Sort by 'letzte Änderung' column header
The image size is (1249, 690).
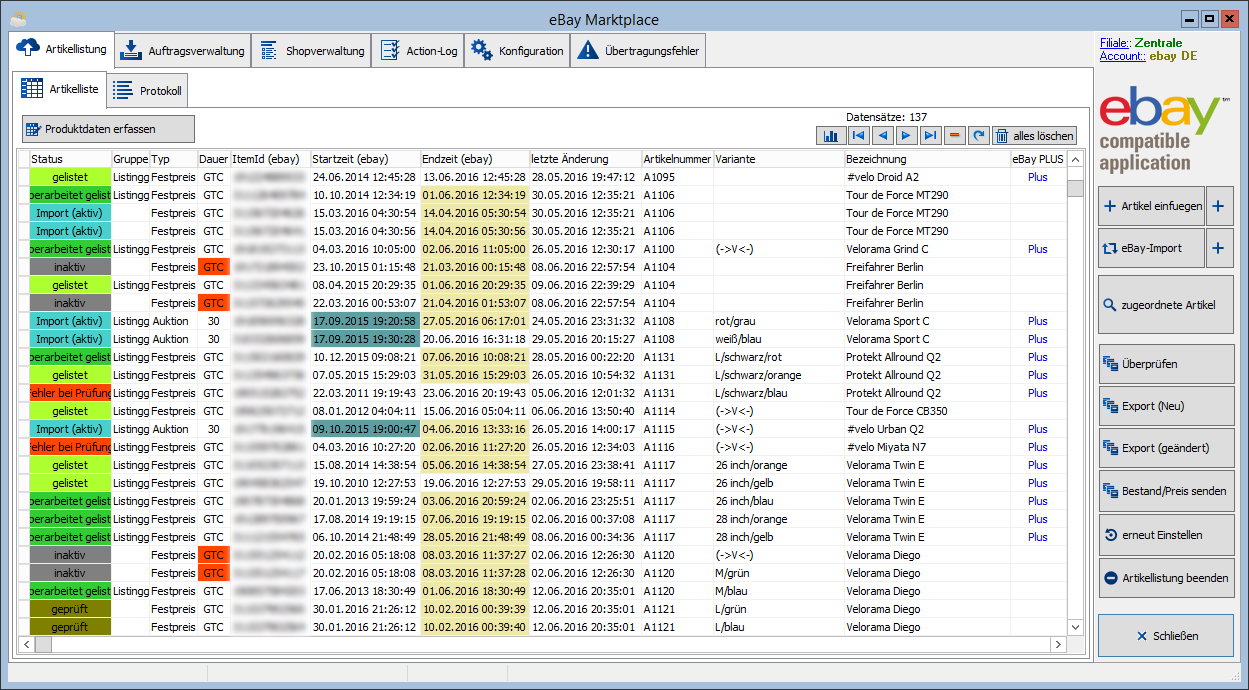click(x=585, y=159)
